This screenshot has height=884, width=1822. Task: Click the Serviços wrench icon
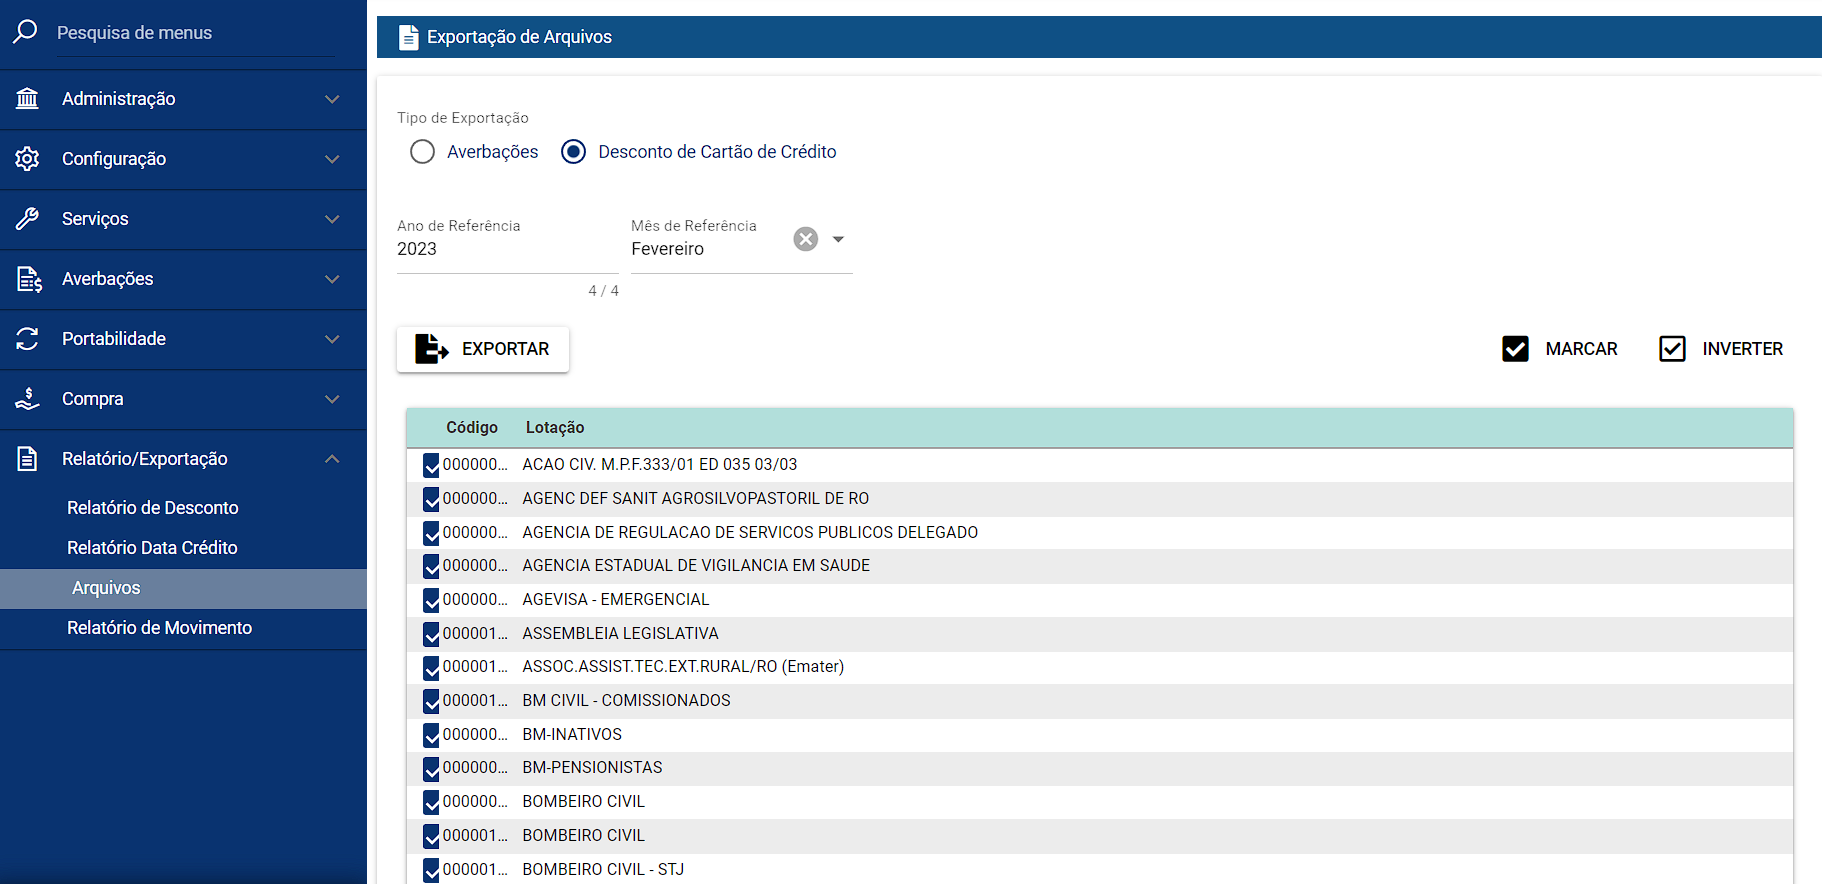tap(27, 218)
